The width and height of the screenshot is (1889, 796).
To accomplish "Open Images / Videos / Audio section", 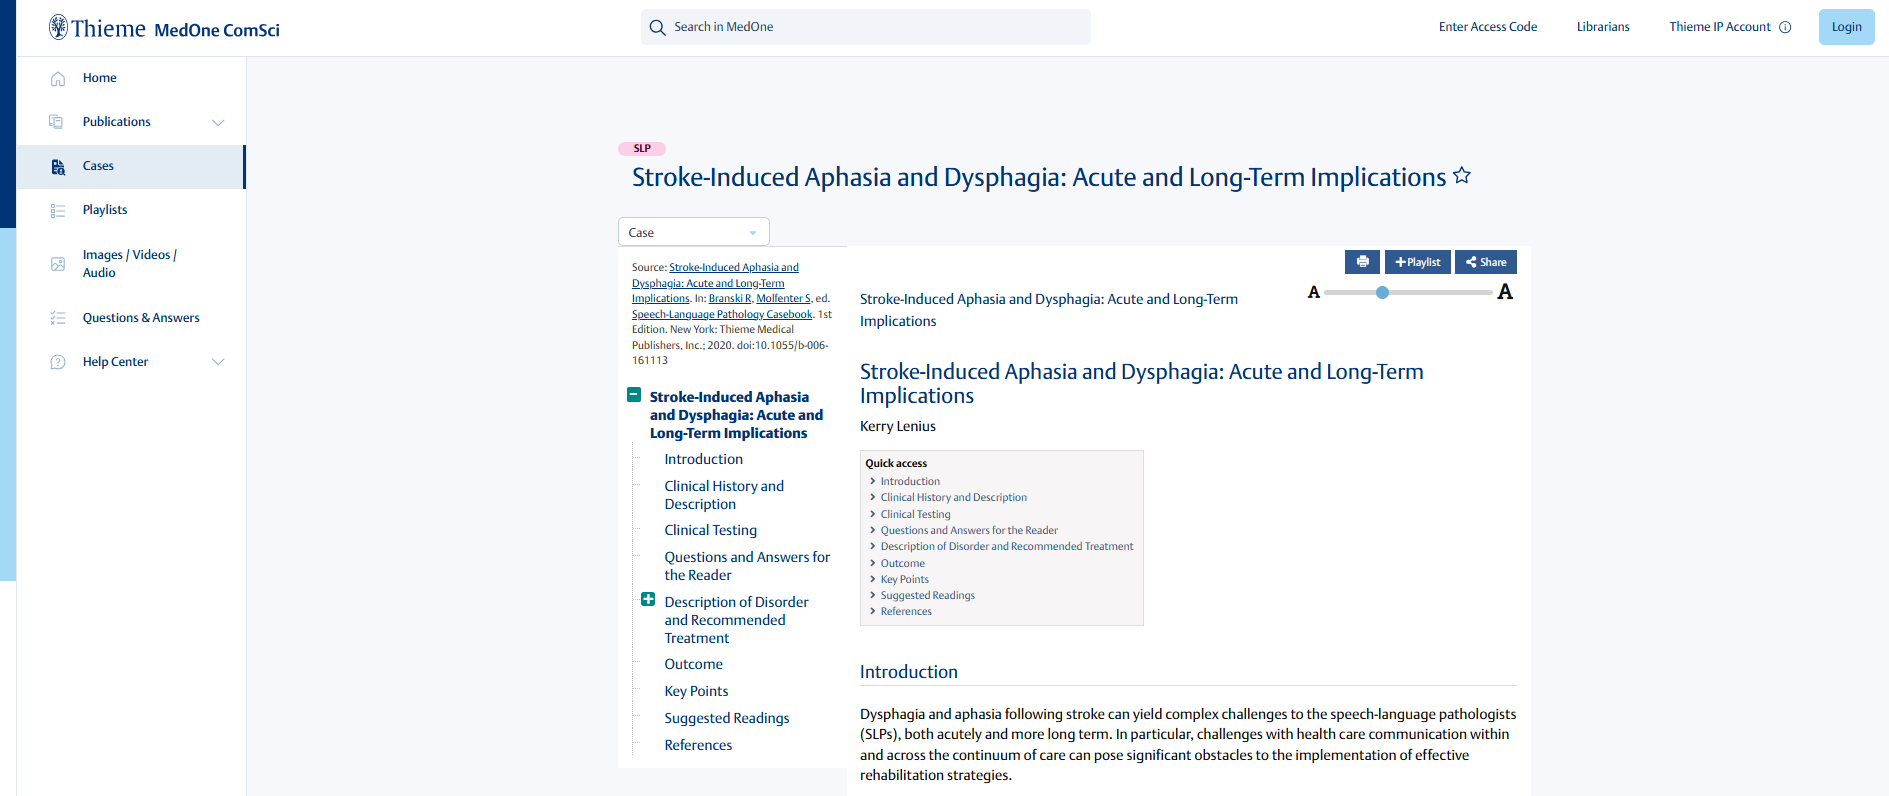I will (130, 264).
